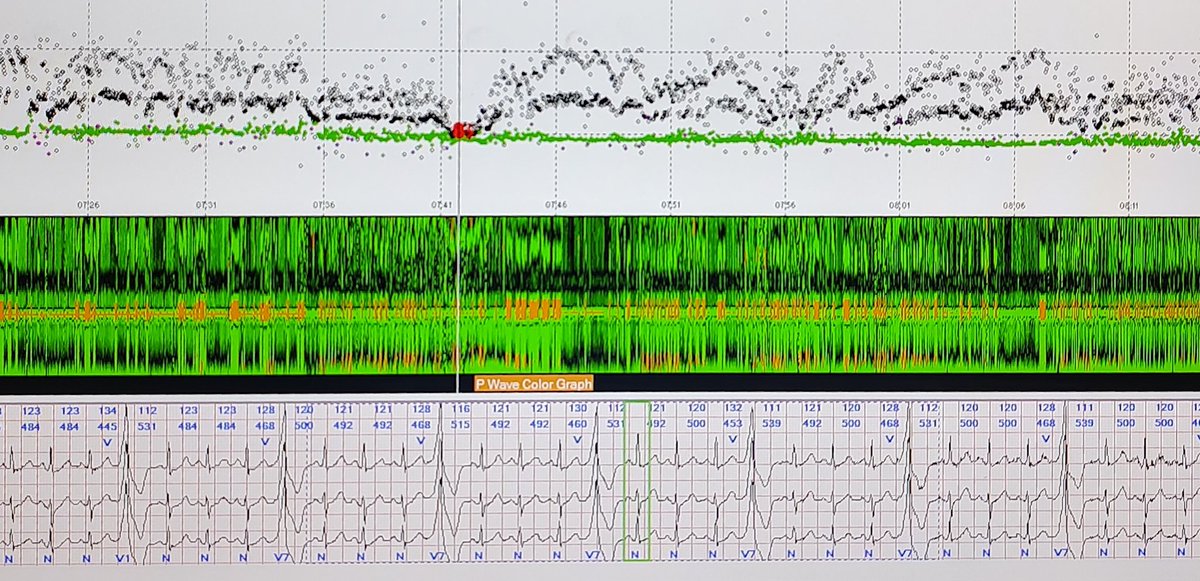Click the V1 beat annotation in the ECG strip
This screenshot has height=581, width=1200.
(121, 557)
